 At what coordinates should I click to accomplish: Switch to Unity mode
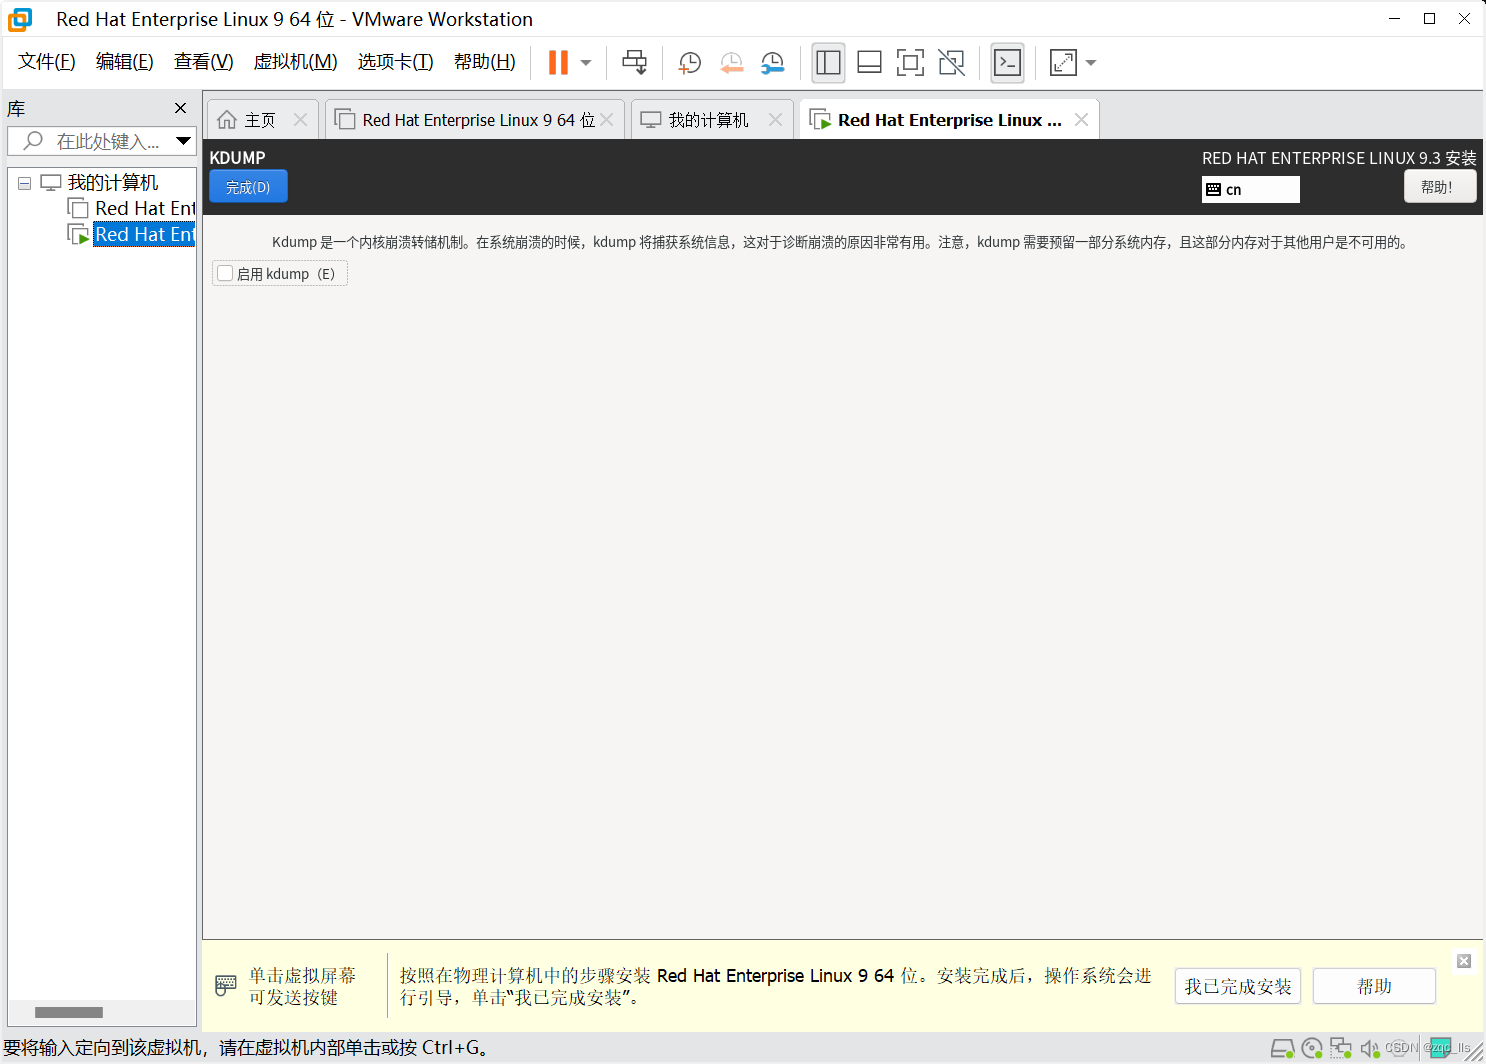[x=951, y=62]
